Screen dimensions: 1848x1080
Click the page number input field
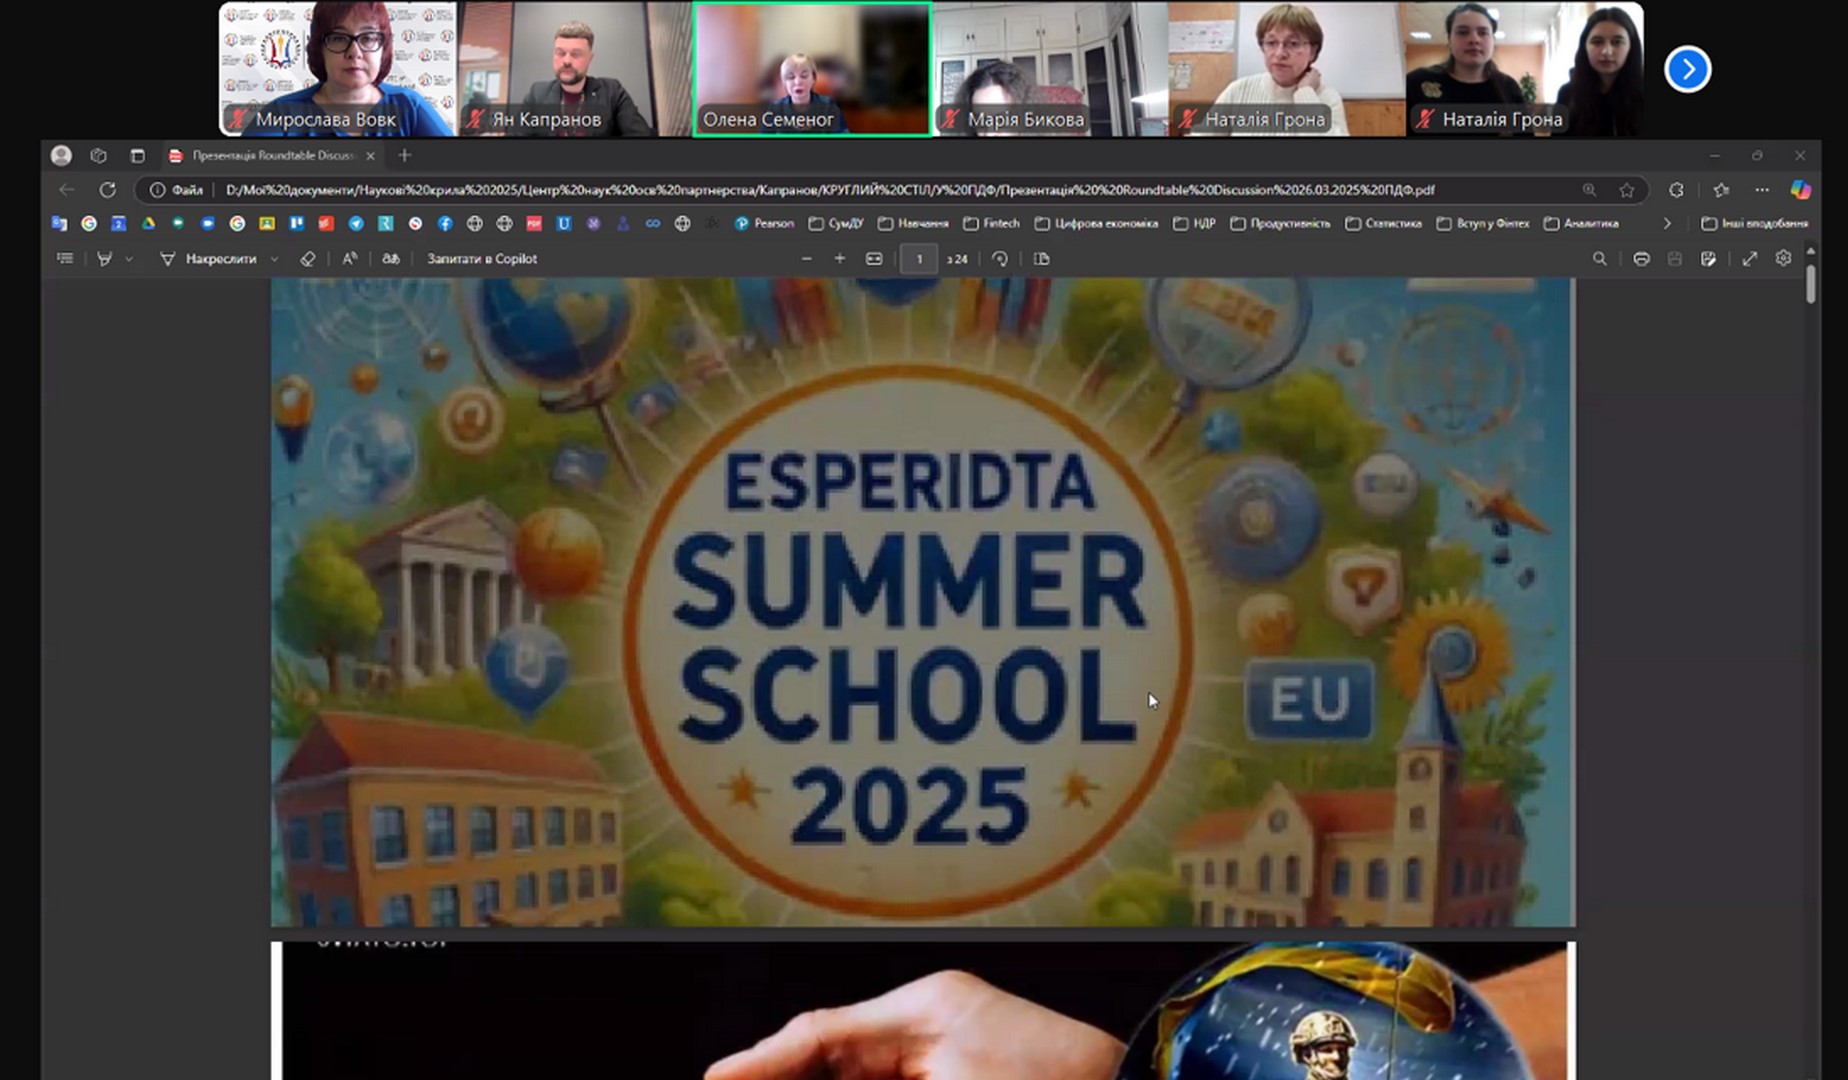click(919, 259)
